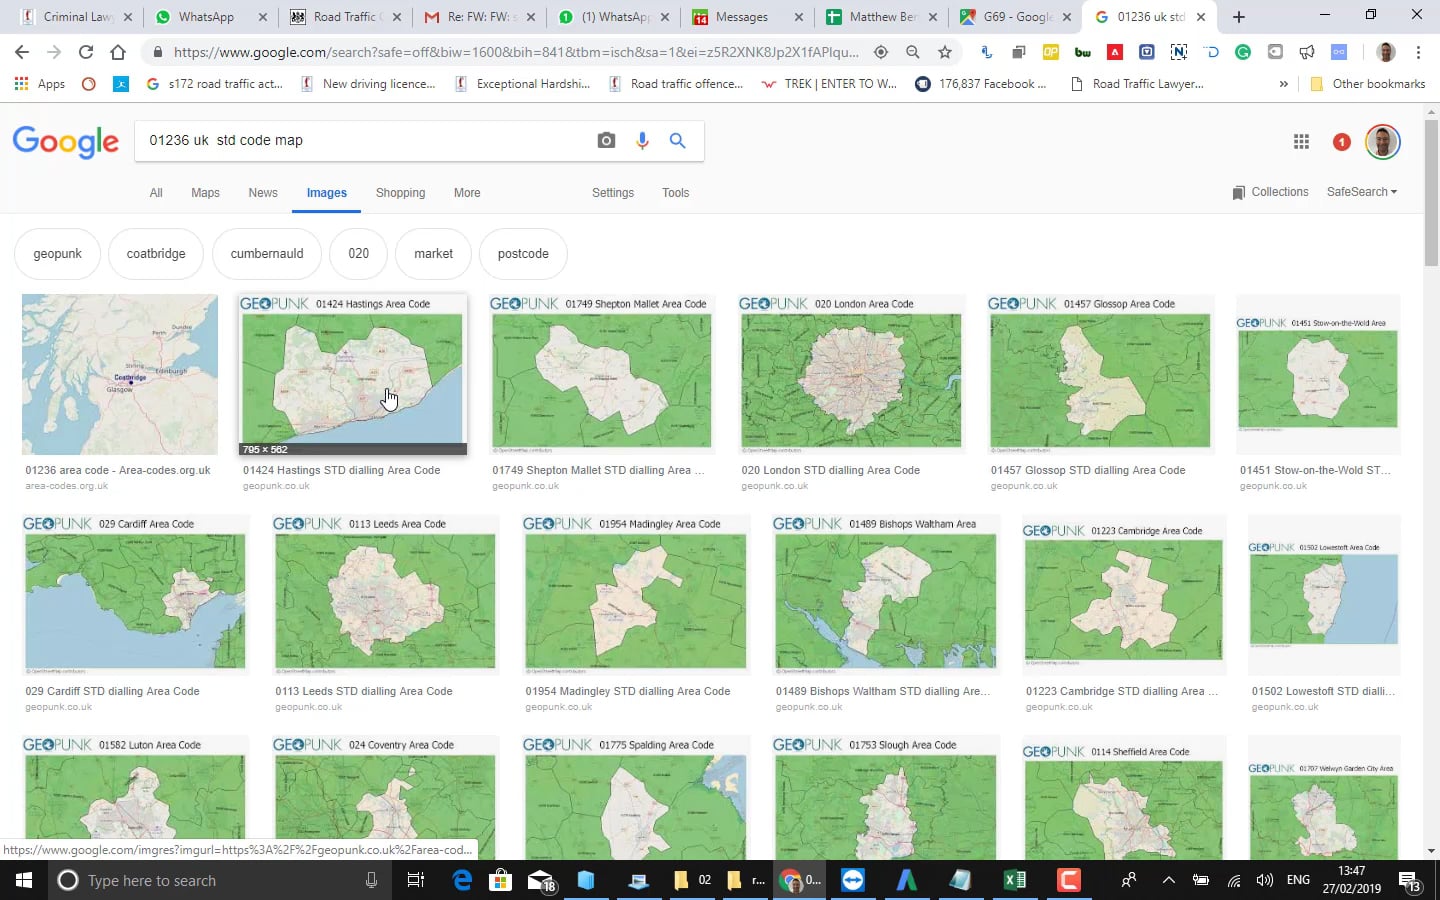Open the More search categories menu

coord(467,193)
